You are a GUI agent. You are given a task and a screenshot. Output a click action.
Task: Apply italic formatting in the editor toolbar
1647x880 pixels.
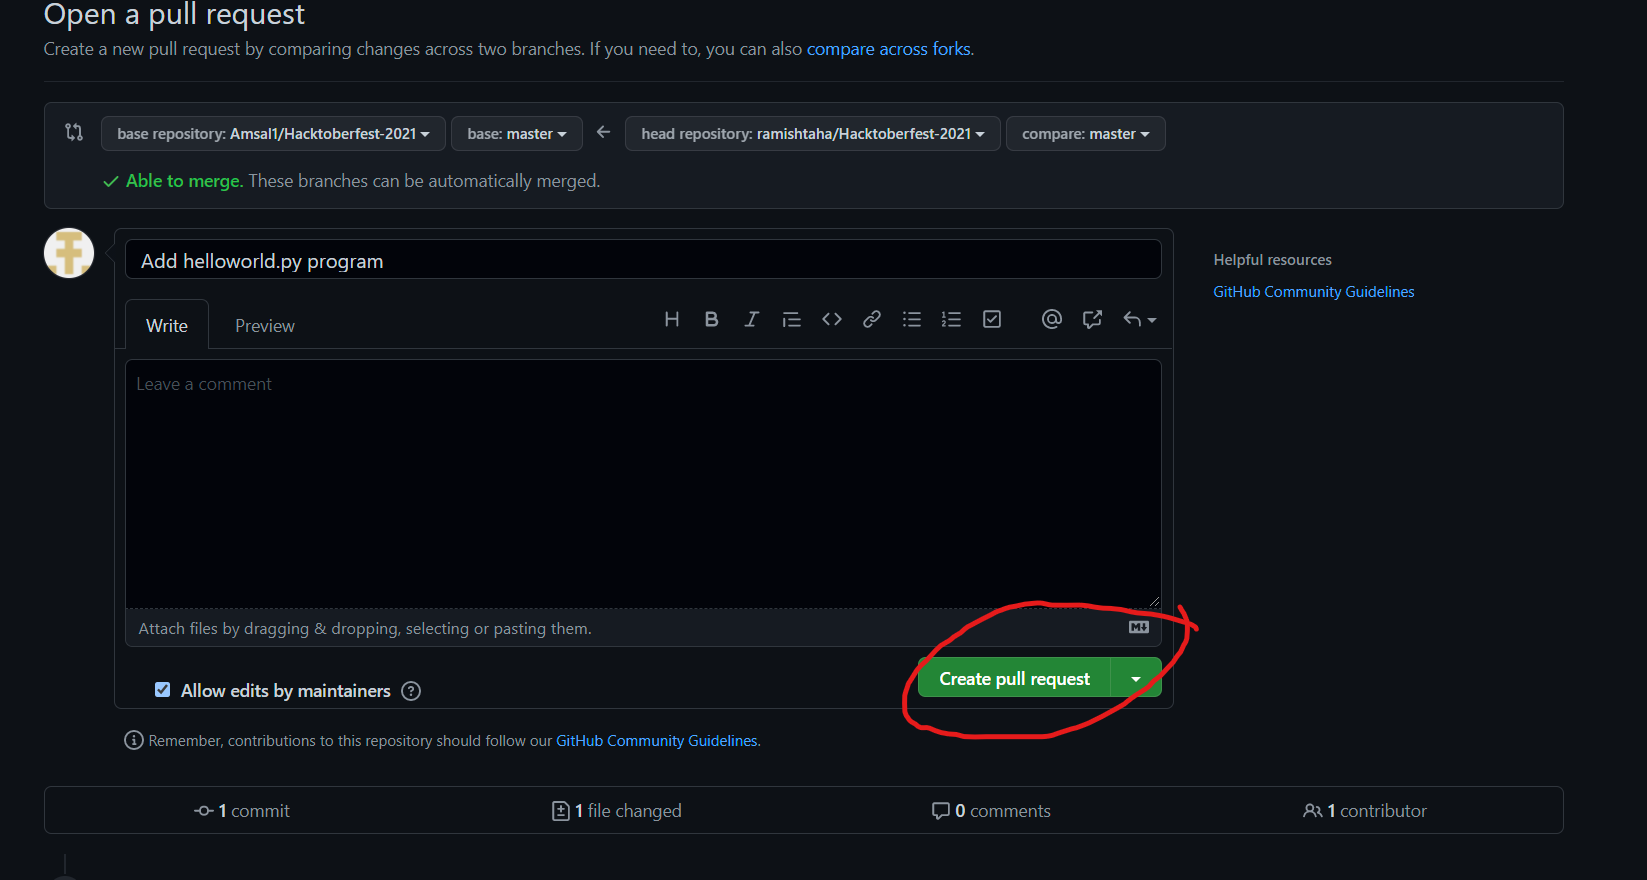(751, 319)
